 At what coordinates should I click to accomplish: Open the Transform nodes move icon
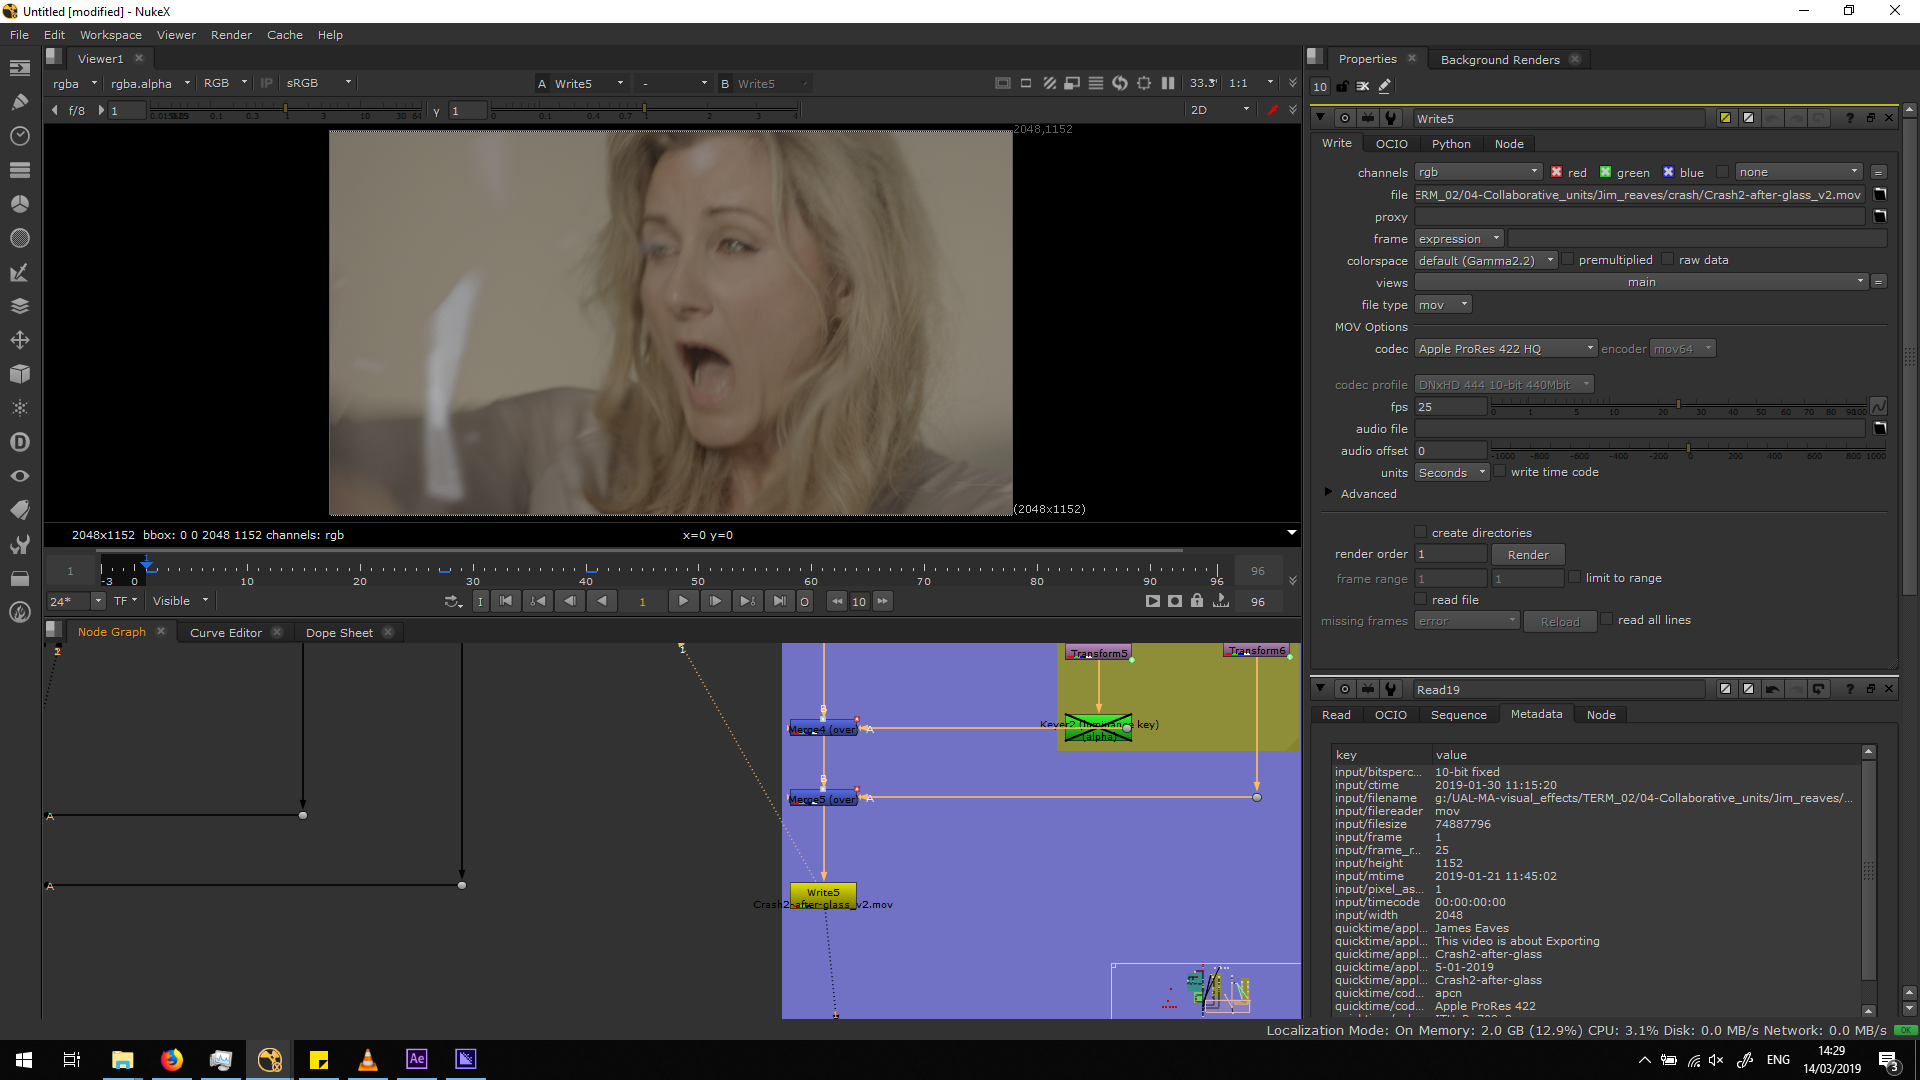coord(19,340)
